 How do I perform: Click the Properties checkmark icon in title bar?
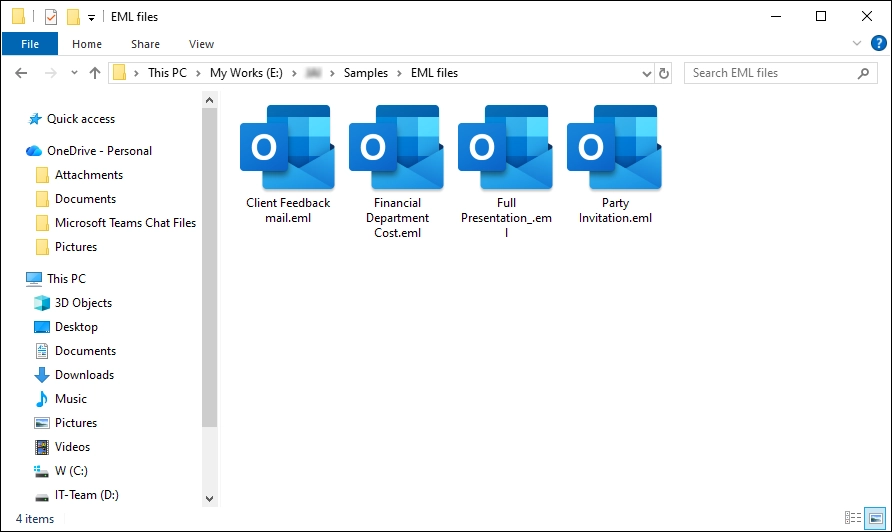click(51, 17)
